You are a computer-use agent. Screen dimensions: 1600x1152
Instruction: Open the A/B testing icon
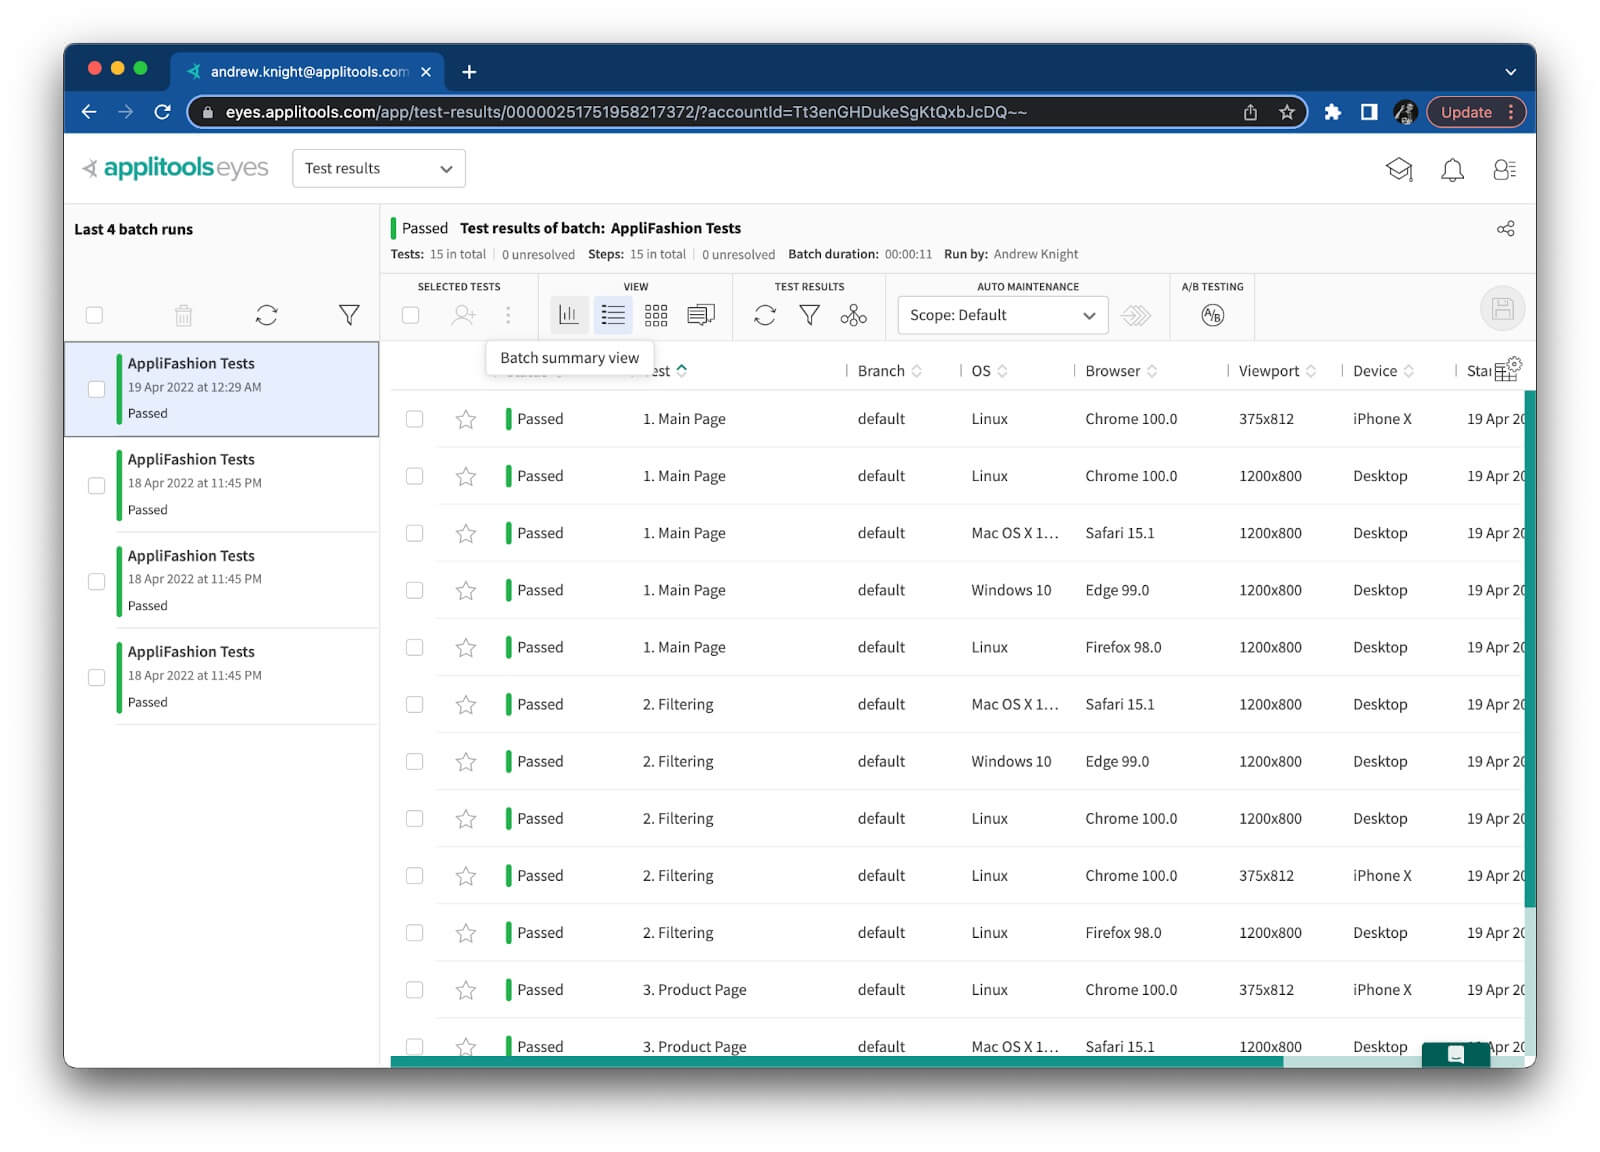[1212, 315]
